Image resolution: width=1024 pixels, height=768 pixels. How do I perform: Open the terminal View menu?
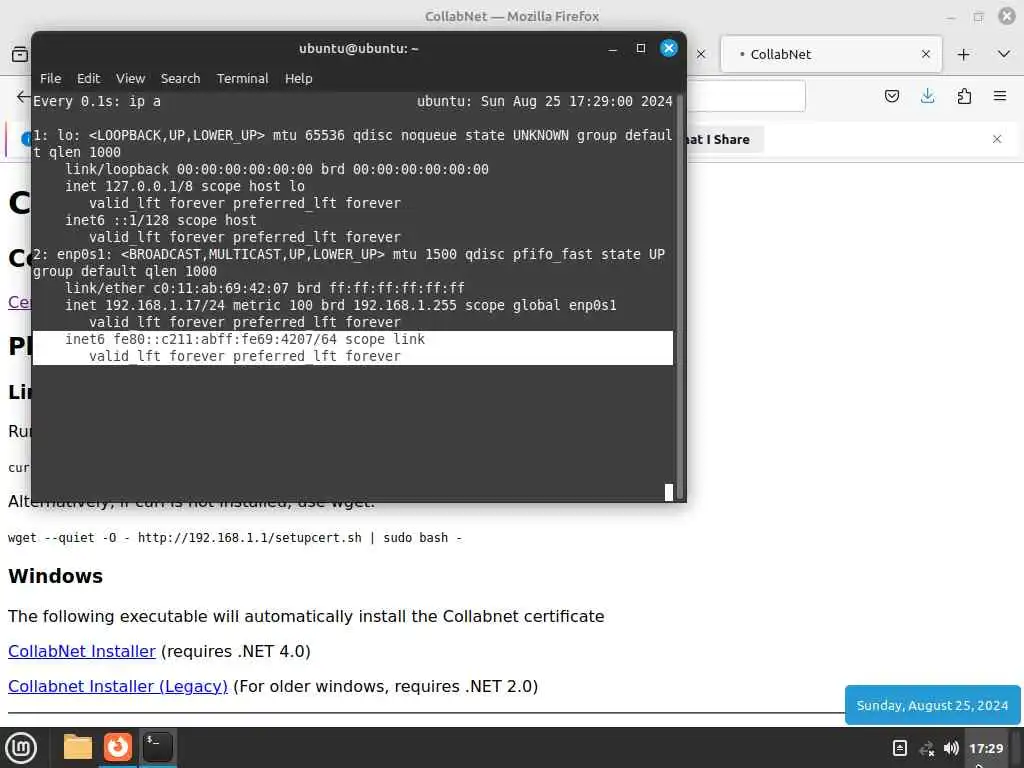(131, 78)
